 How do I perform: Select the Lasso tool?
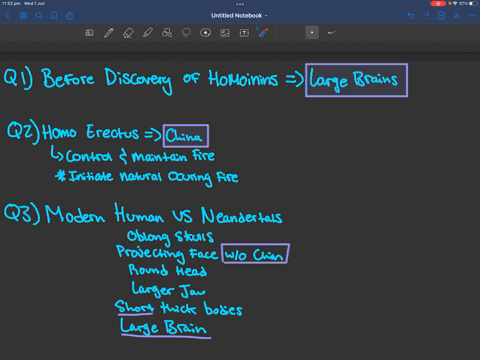(x=186, y=33)
